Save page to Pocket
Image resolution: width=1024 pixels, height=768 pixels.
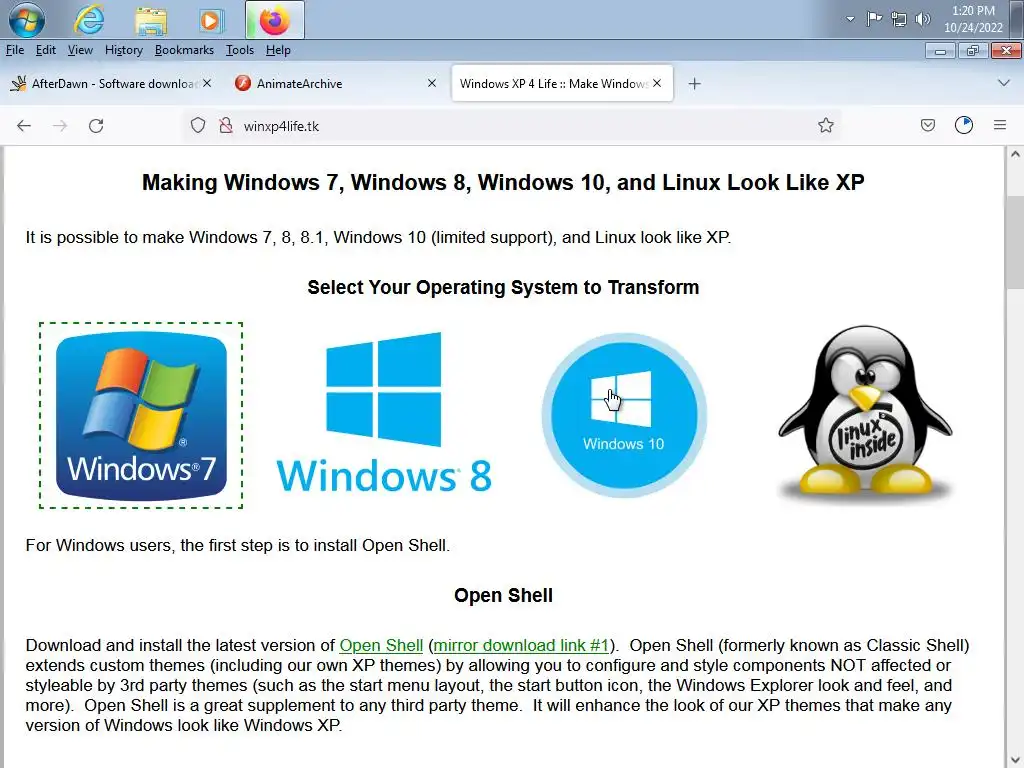coord(927,125)
